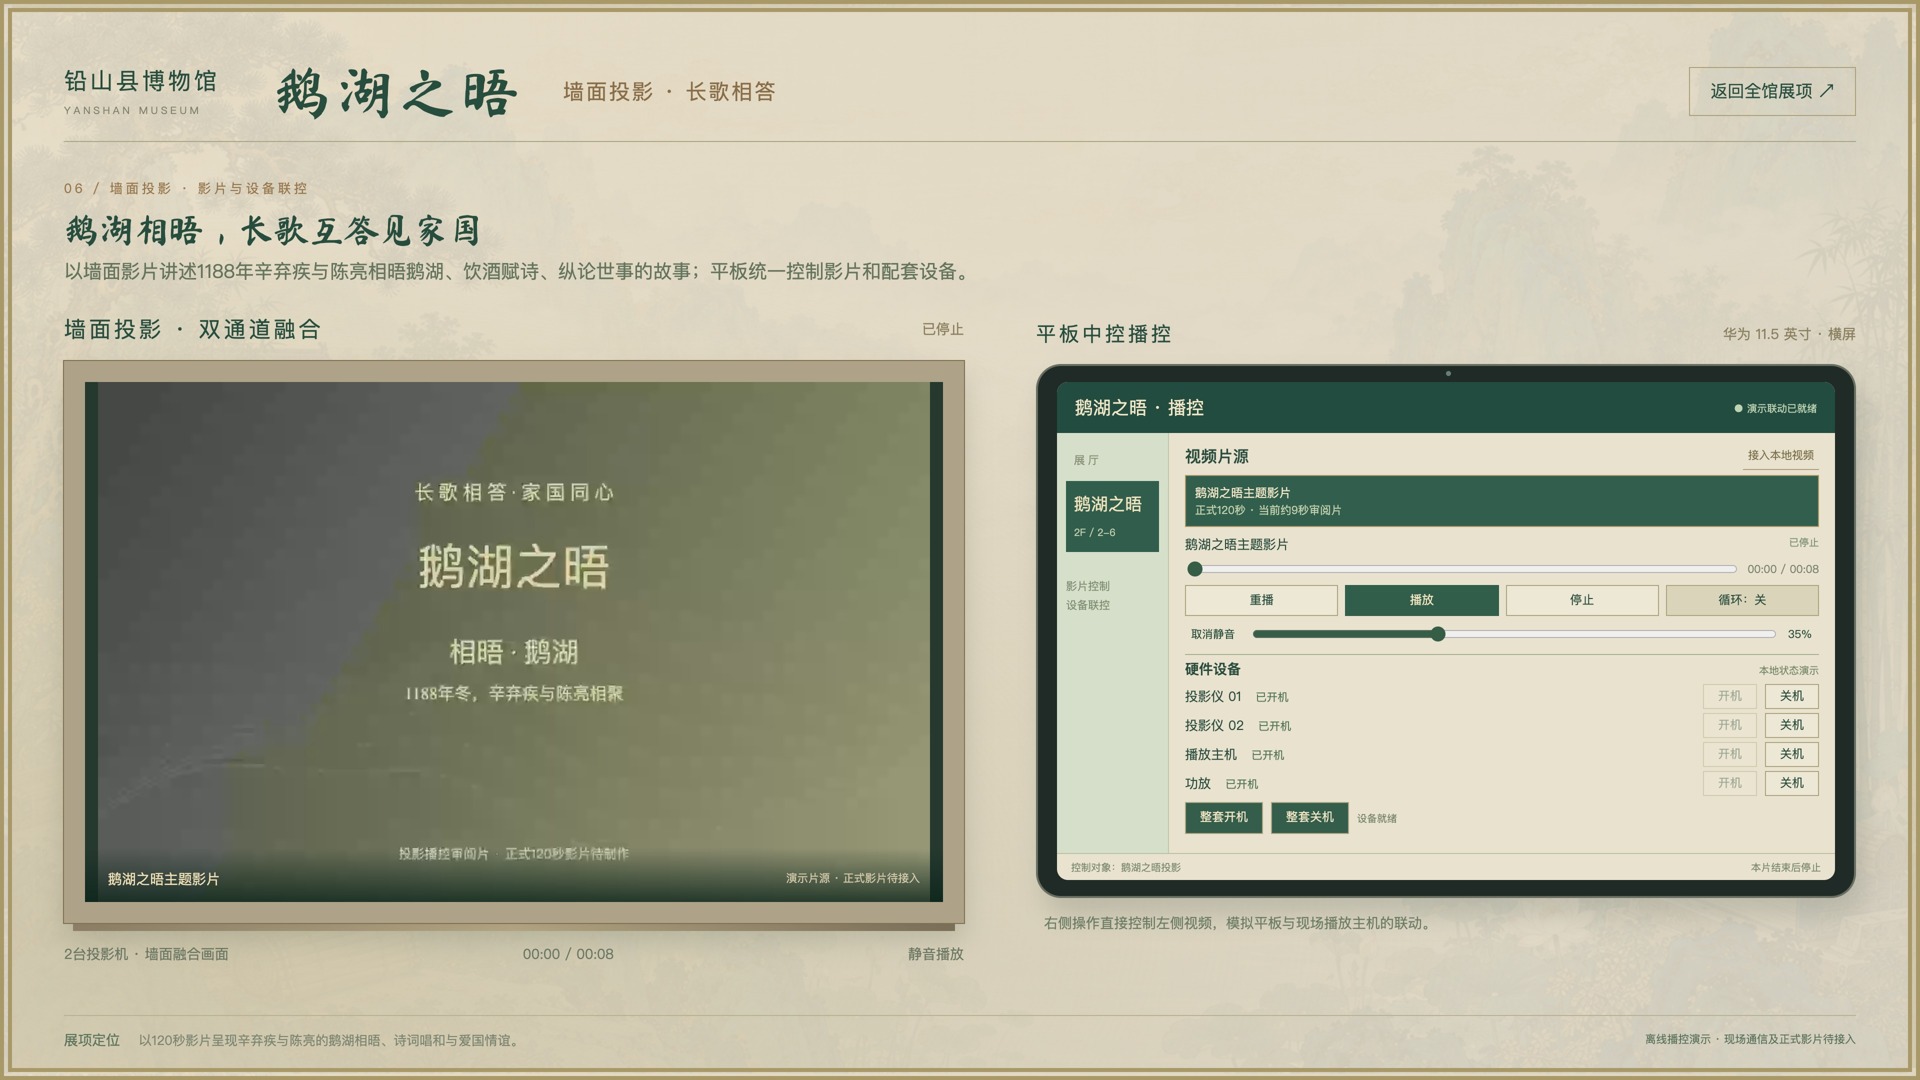Click 静音播放 text under projection
Screen dimensions: 1920x1080
[x=936, y=954]
